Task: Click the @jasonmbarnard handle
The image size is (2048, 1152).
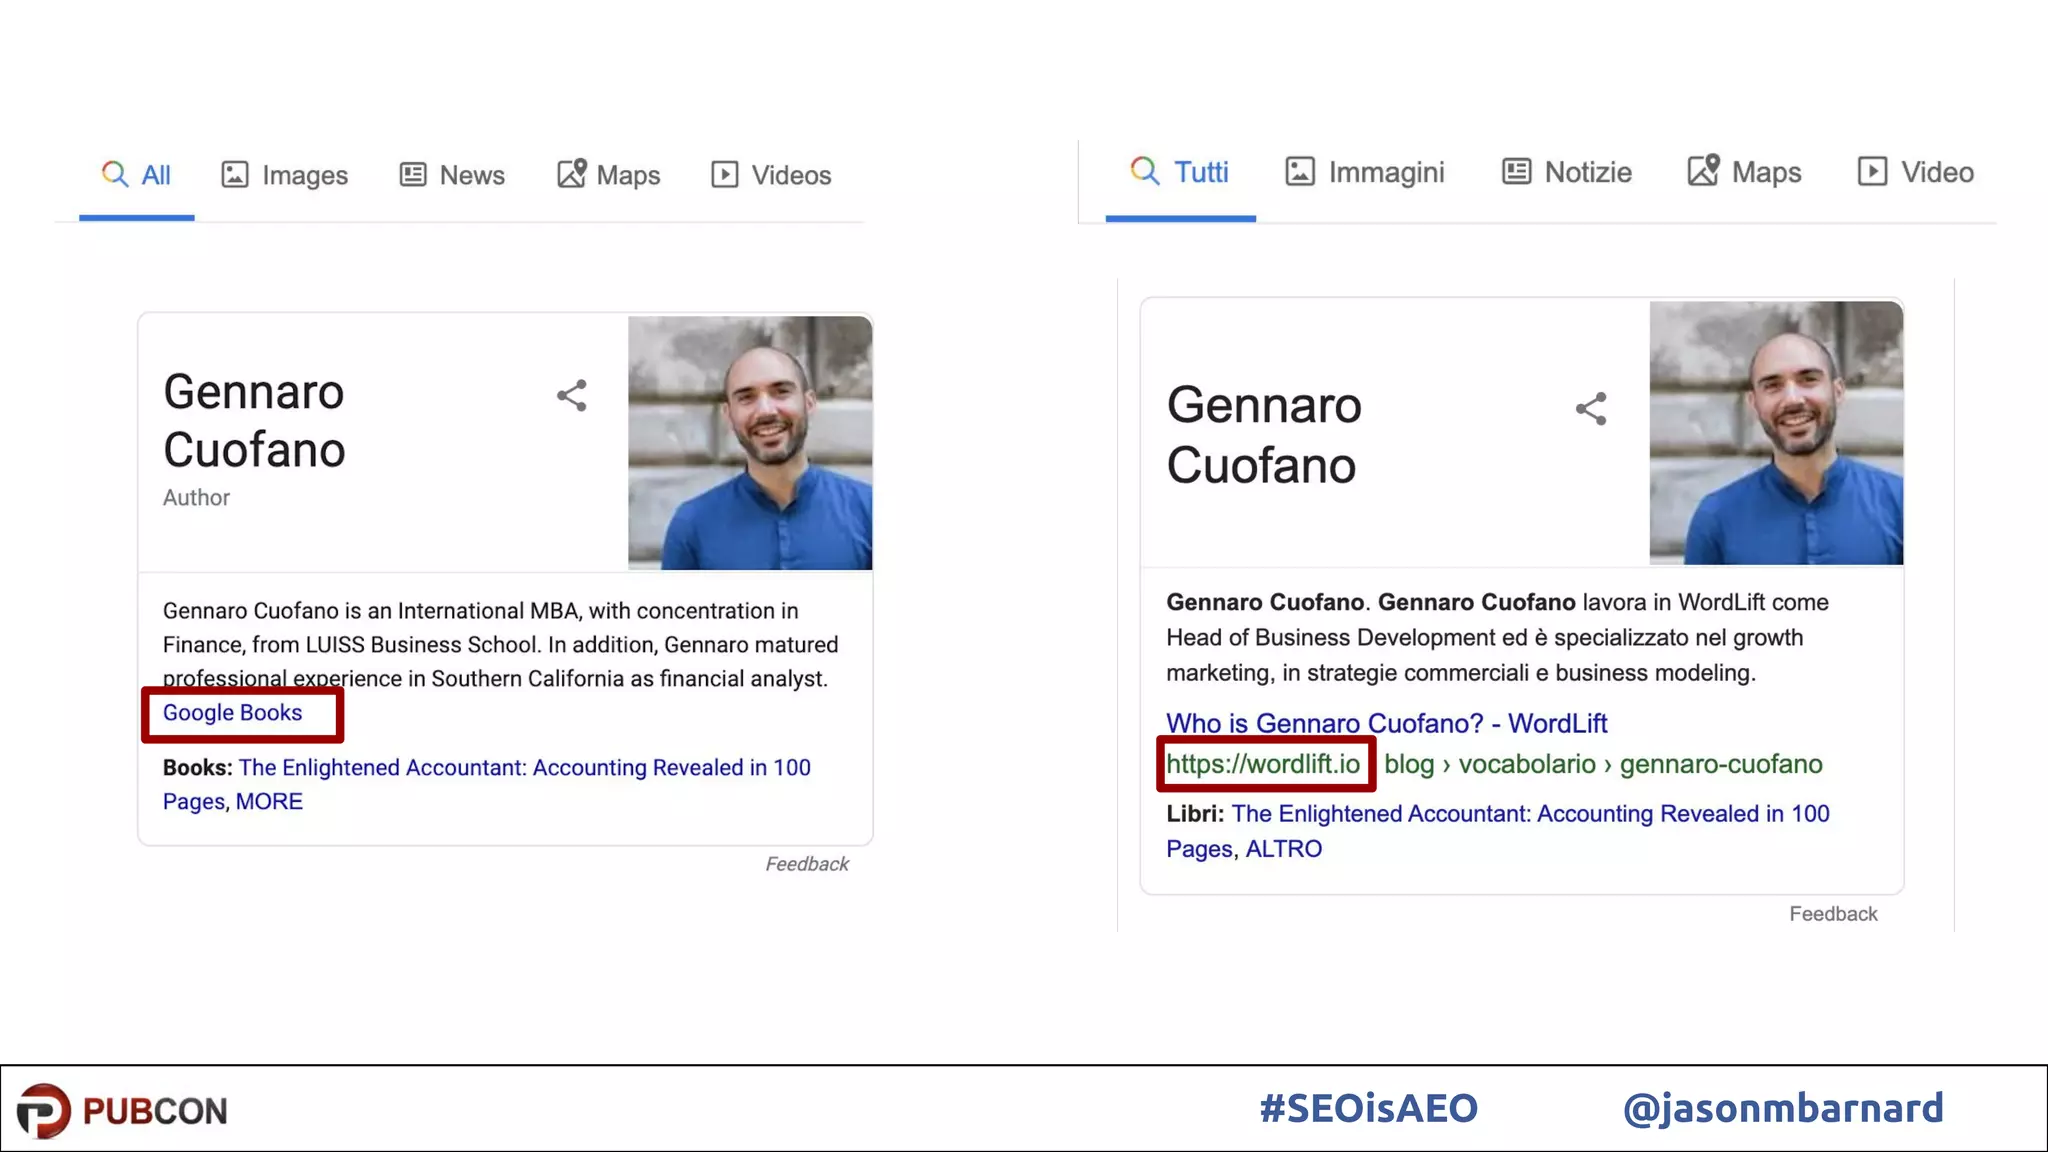Action: click(1783, 1109)
